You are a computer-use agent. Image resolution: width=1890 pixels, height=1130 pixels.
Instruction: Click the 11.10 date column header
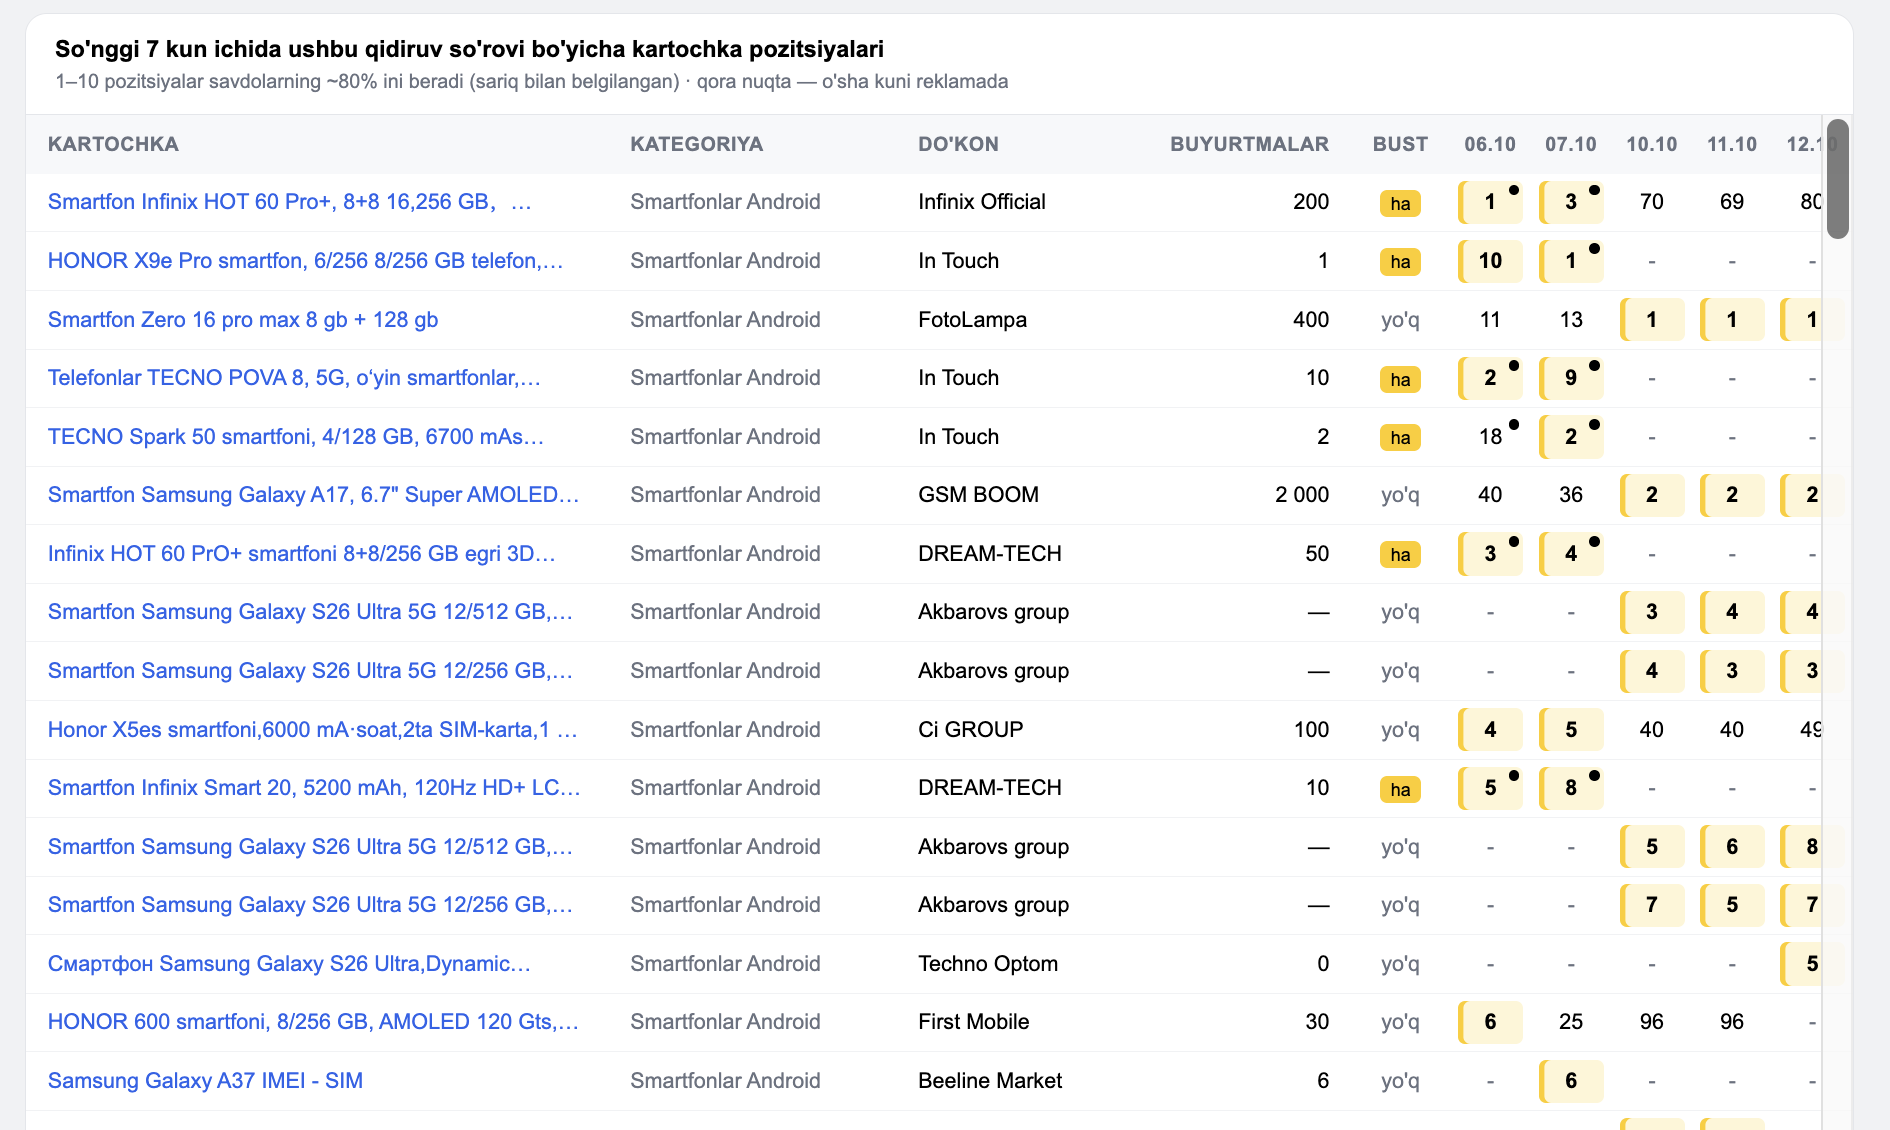click(x=1732, y=144)
